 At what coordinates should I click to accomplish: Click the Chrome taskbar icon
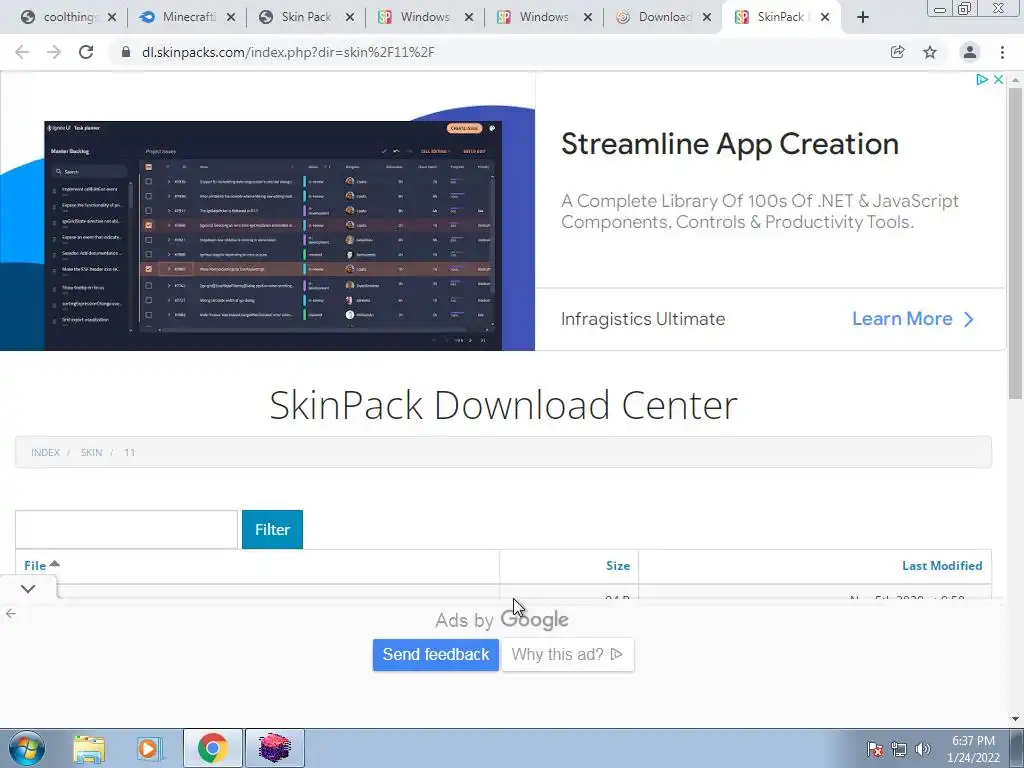[x=212, y=748]
